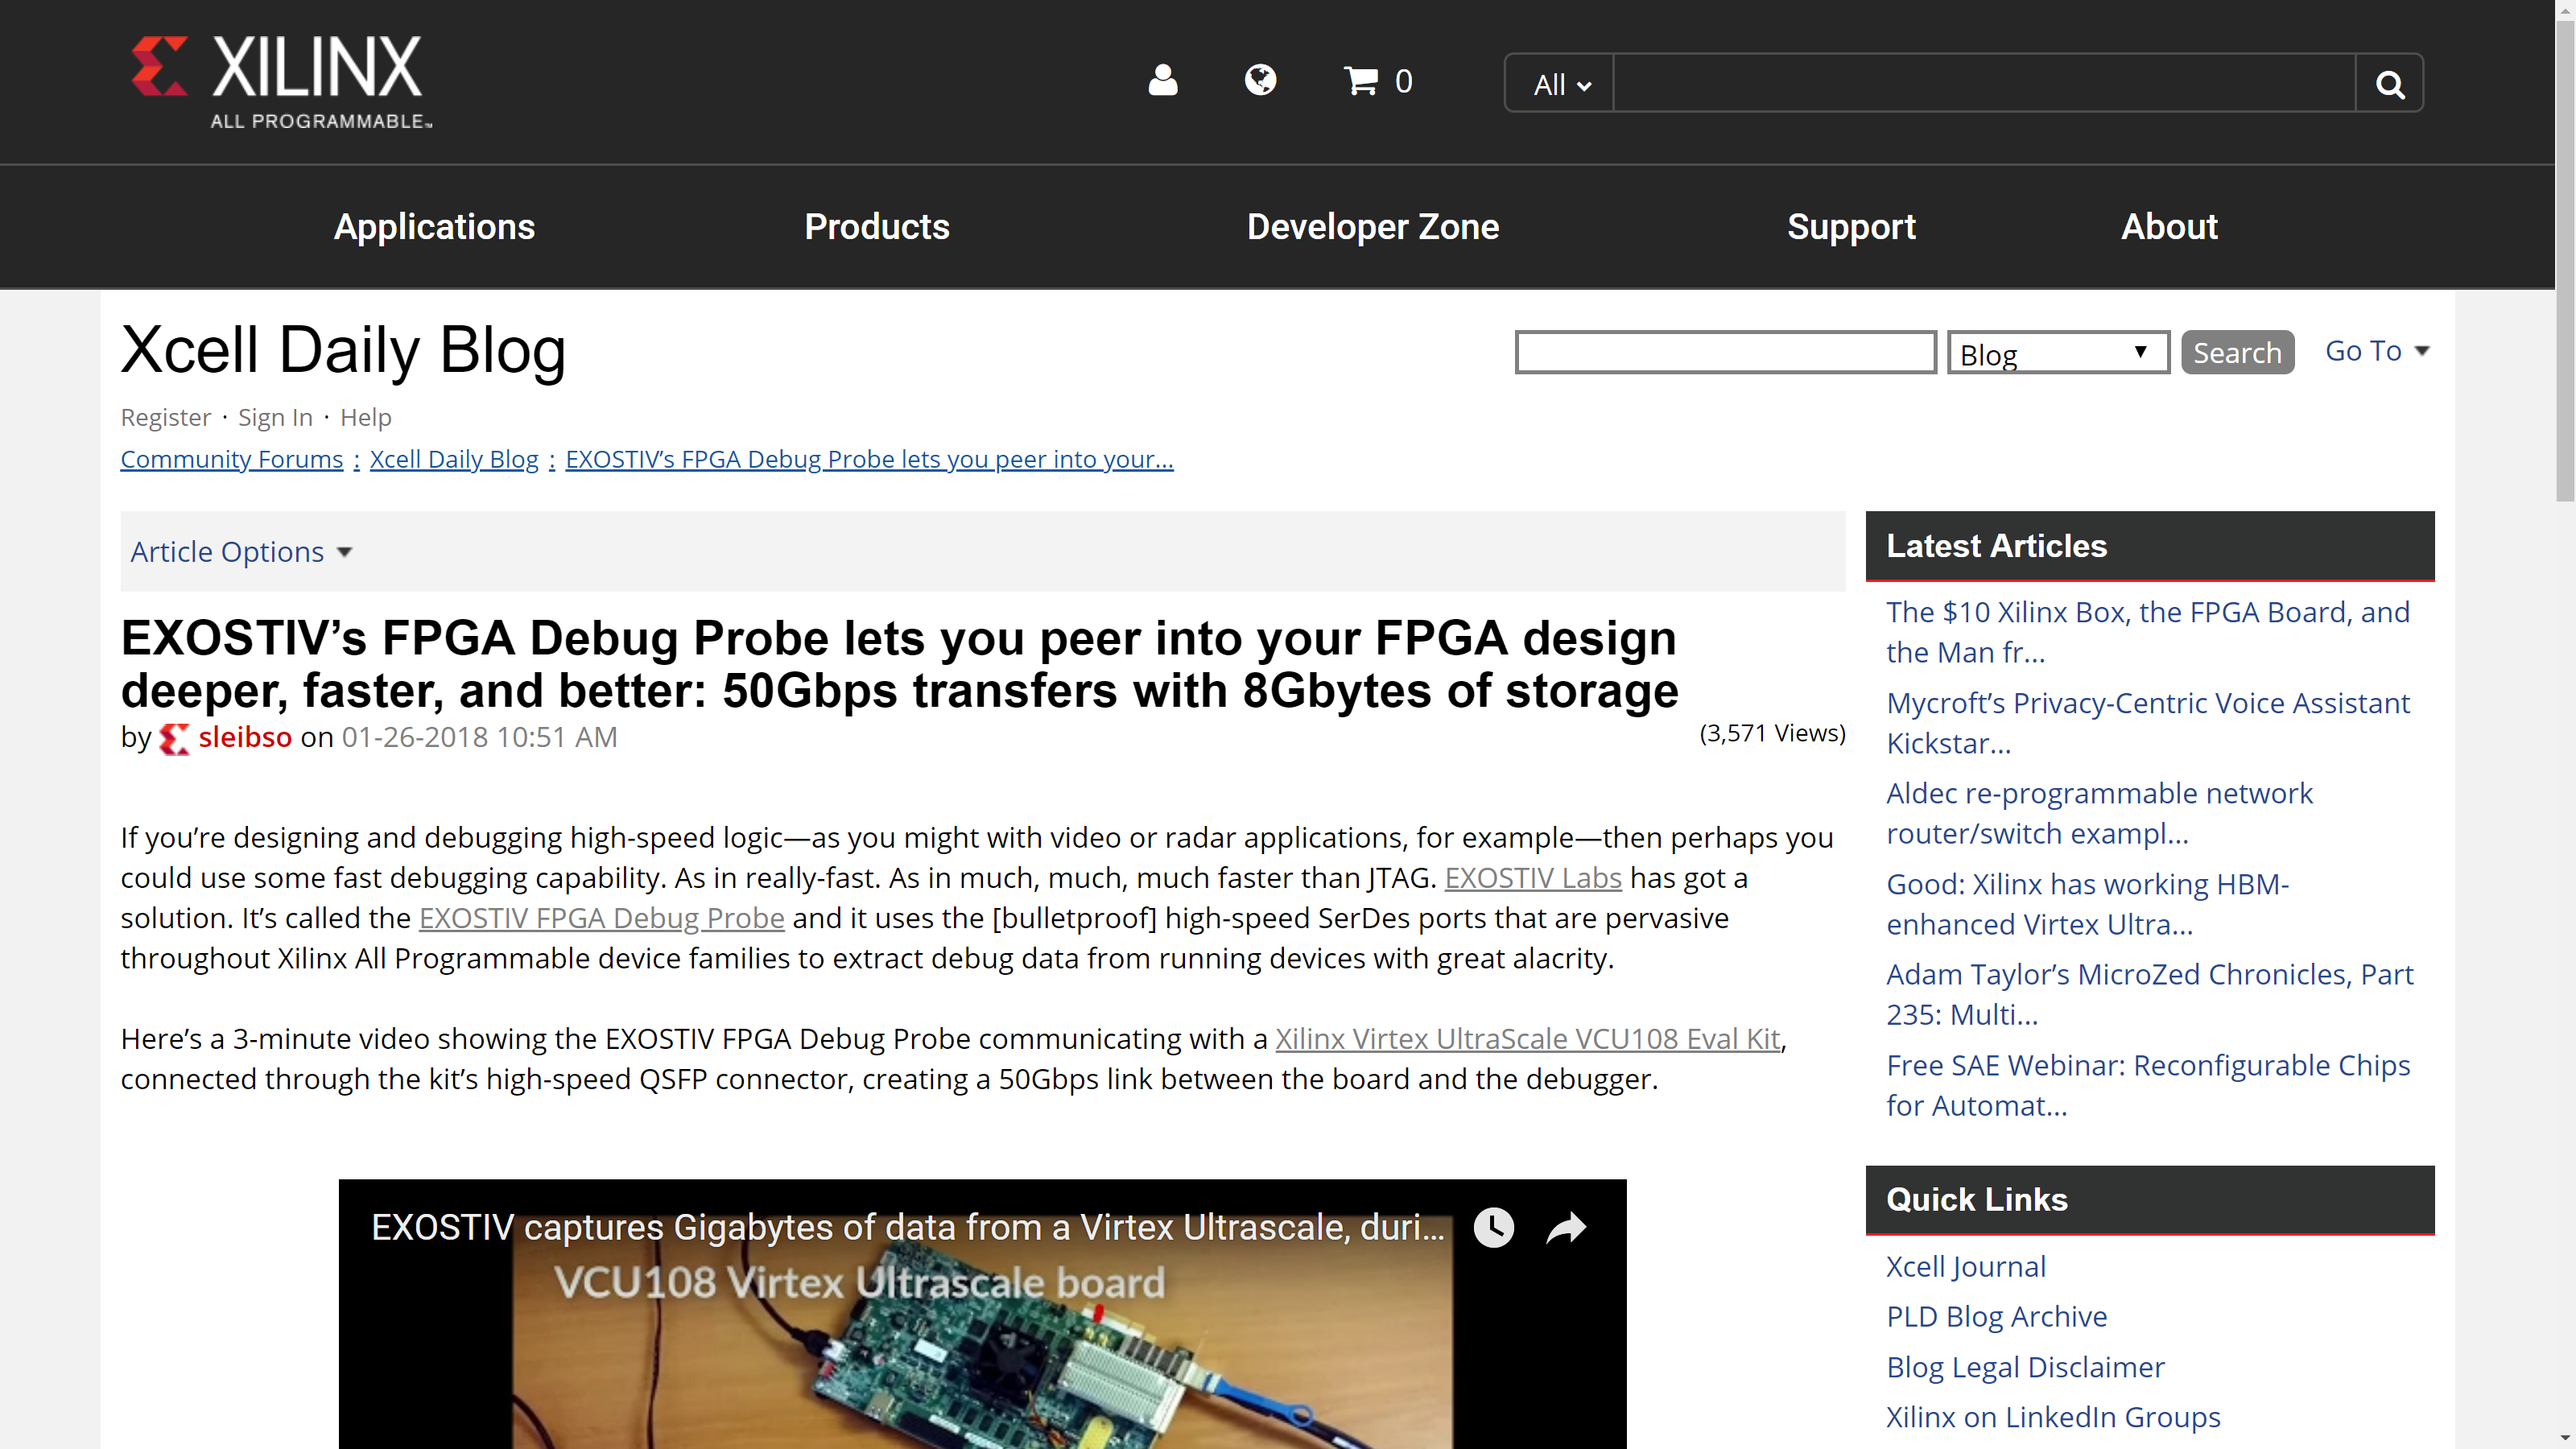This screenshot has height=1449, width=2576.
Task: Open Aldec re-programmable network router article
Action: point(2099,813)
